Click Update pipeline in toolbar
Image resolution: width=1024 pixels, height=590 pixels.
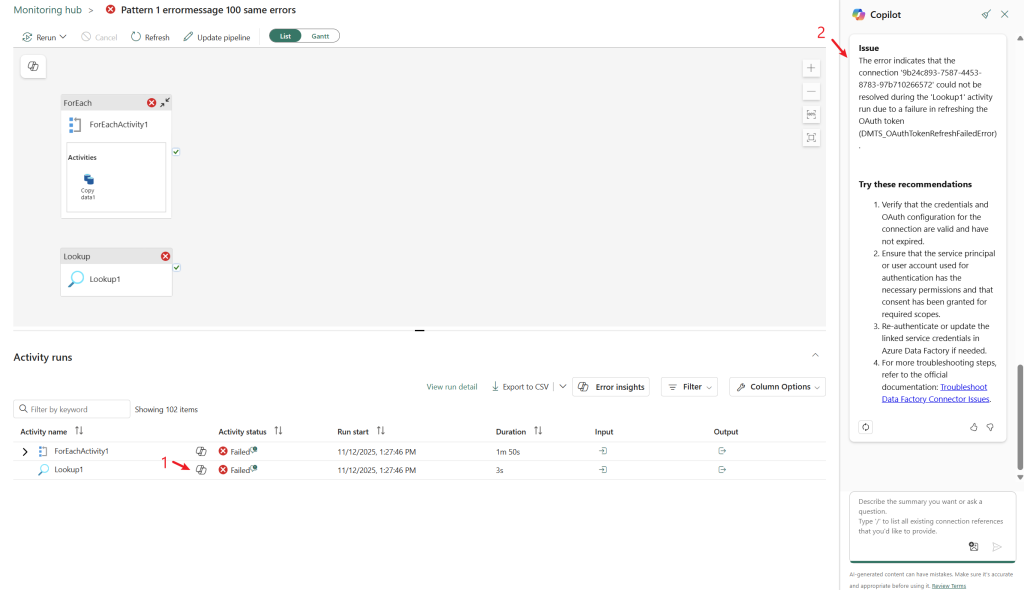(x=216, y=37)
